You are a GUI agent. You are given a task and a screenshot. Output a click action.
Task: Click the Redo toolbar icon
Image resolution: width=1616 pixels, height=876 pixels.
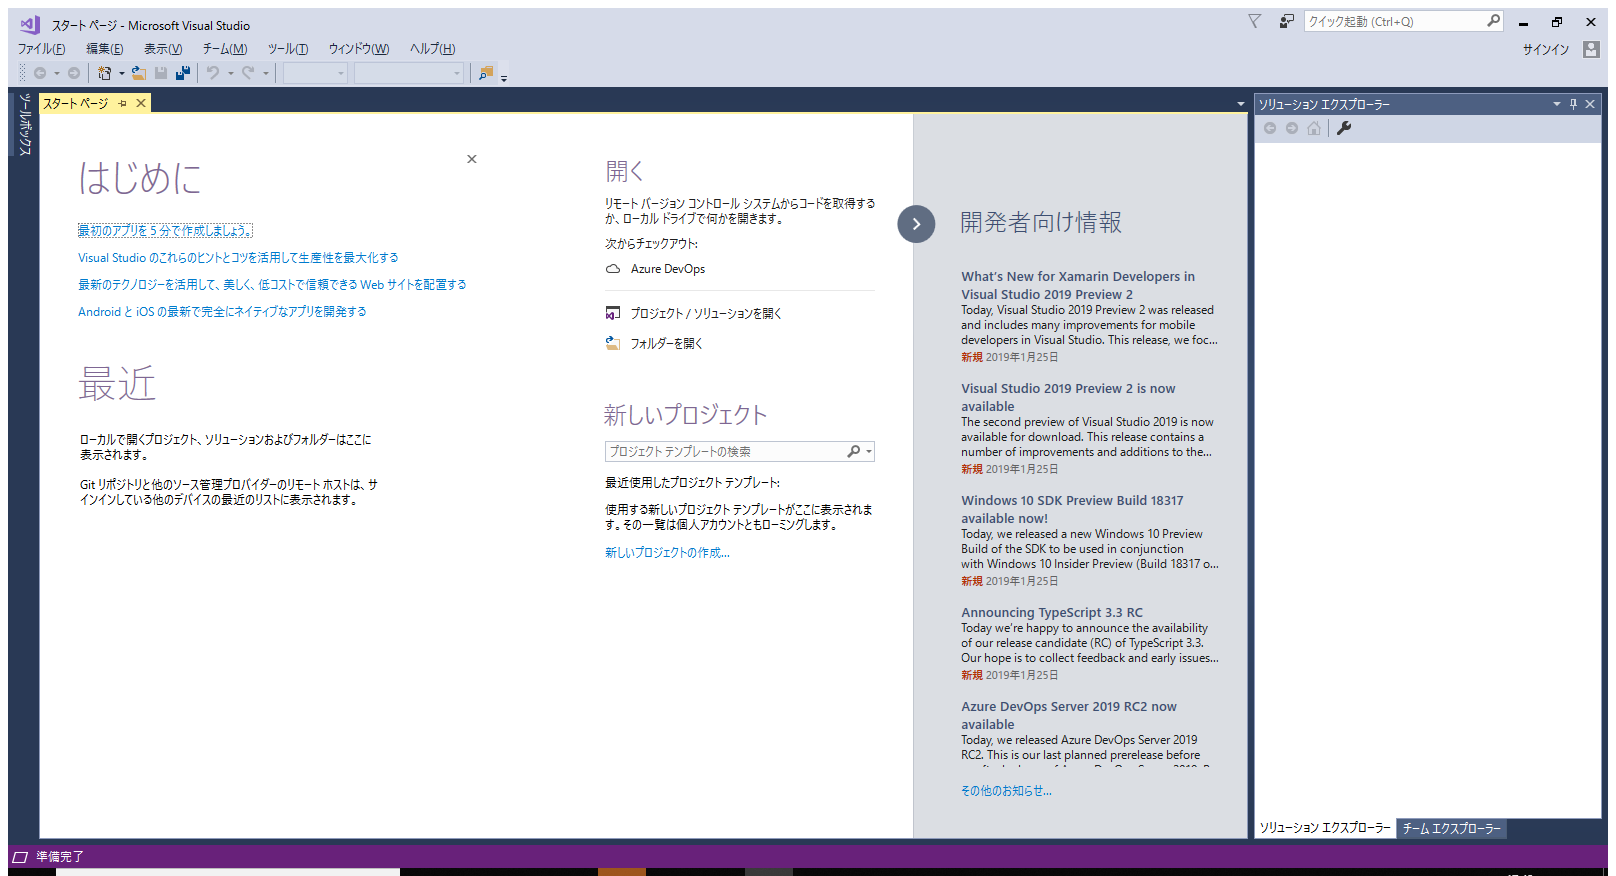click(x=248, y=73)
